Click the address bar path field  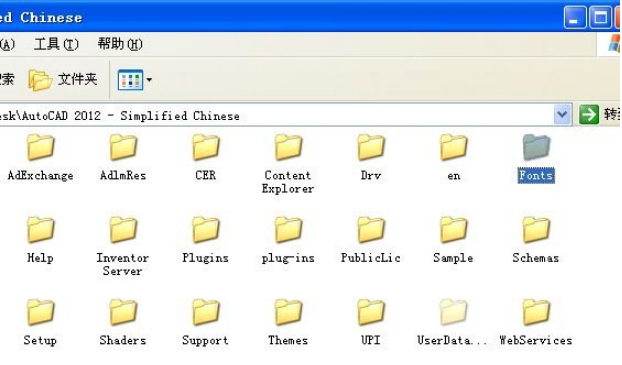[x=276, y=115]
